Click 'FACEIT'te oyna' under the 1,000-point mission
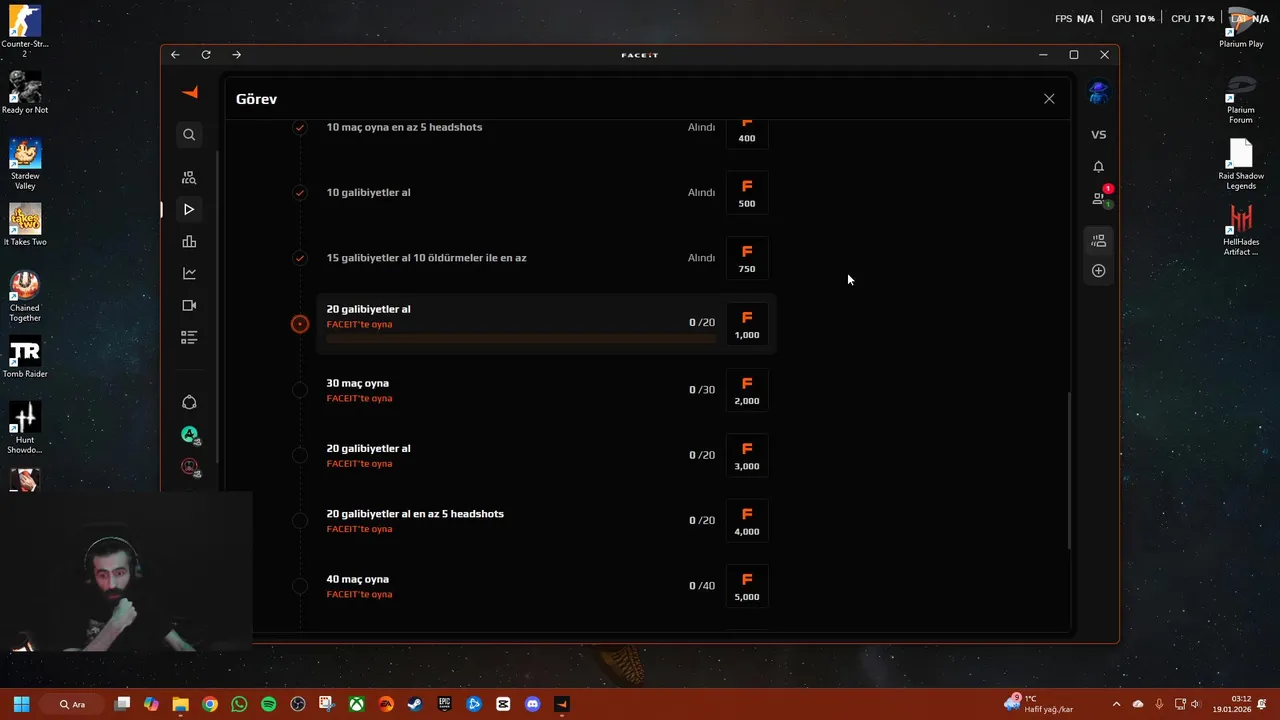Viewport: 1280px width, 720px height. point(359,324)
